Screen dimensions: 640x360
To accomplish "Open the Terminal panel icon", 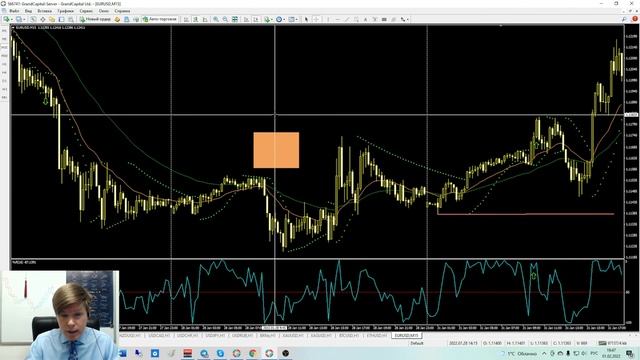I will tap(61, 19).
